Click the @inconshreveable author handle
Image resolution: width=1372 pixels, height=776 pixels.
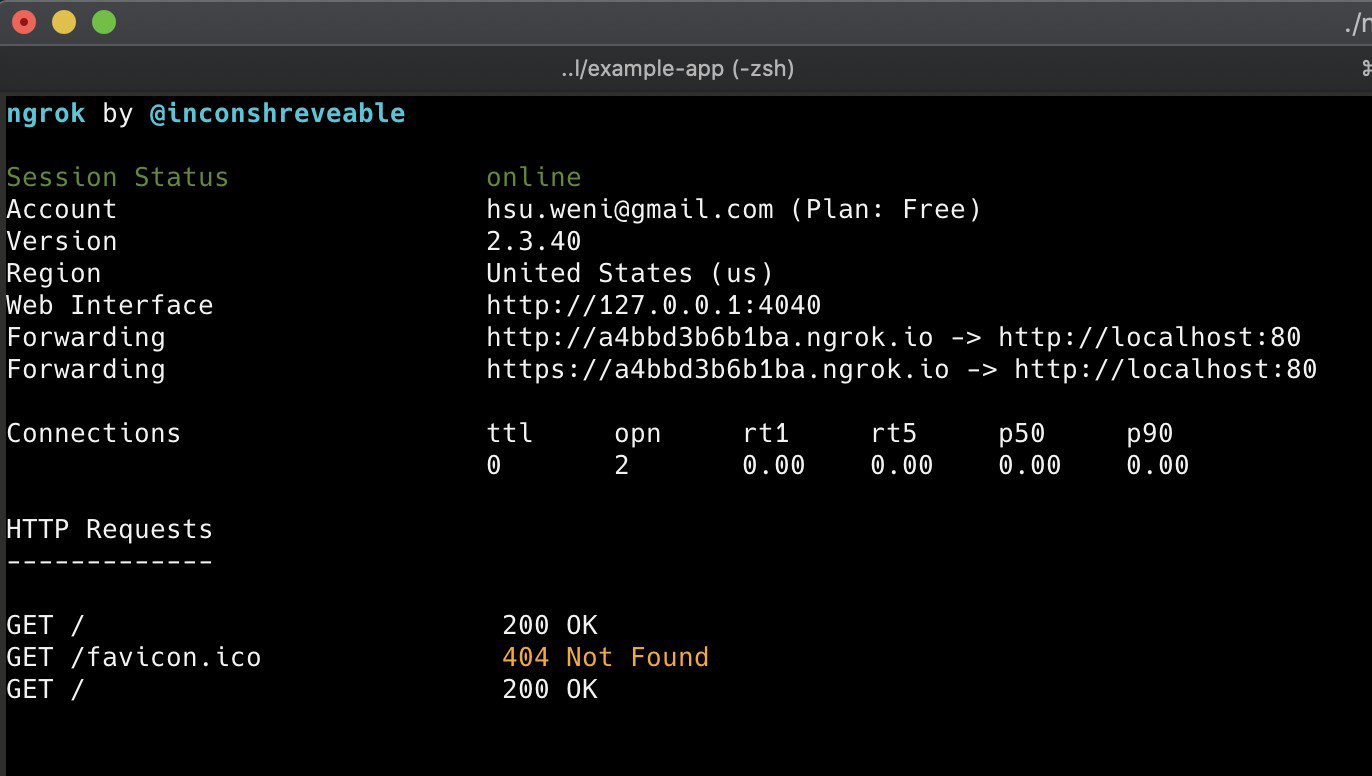(x=277, y=114)
